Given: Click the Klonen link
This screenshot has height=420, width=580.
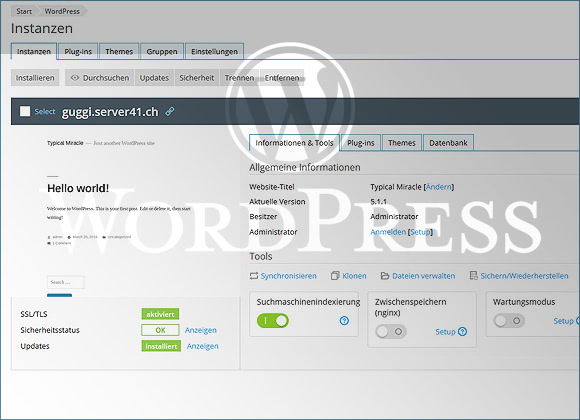Looking at the screenshot, I should (x=354, y=276).
